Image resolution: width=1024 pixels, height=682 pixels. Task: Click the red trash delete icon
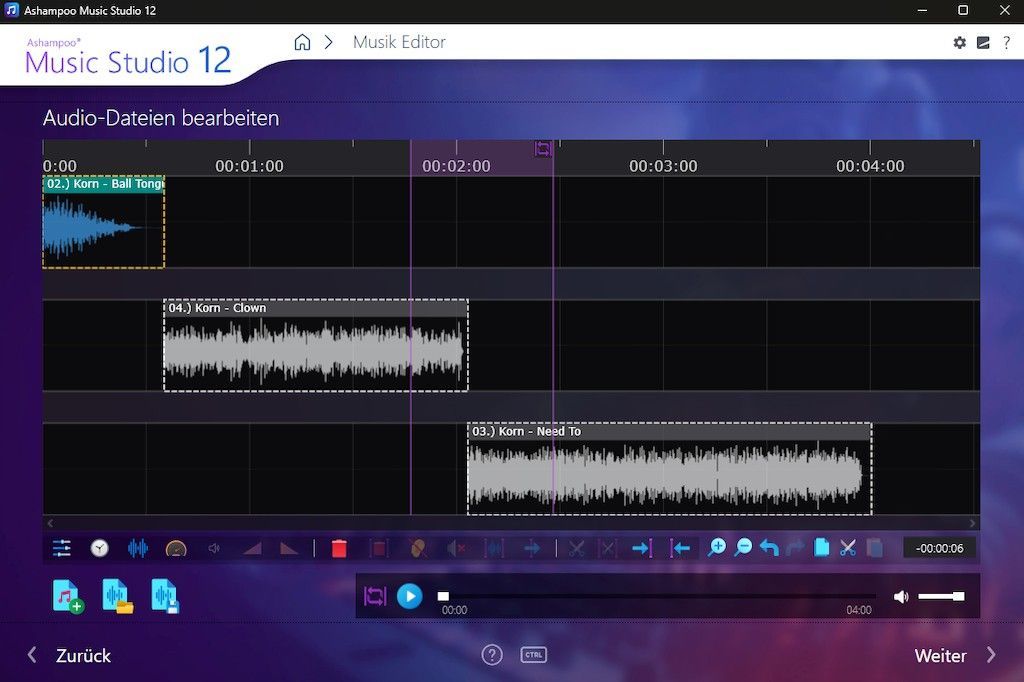339,548
